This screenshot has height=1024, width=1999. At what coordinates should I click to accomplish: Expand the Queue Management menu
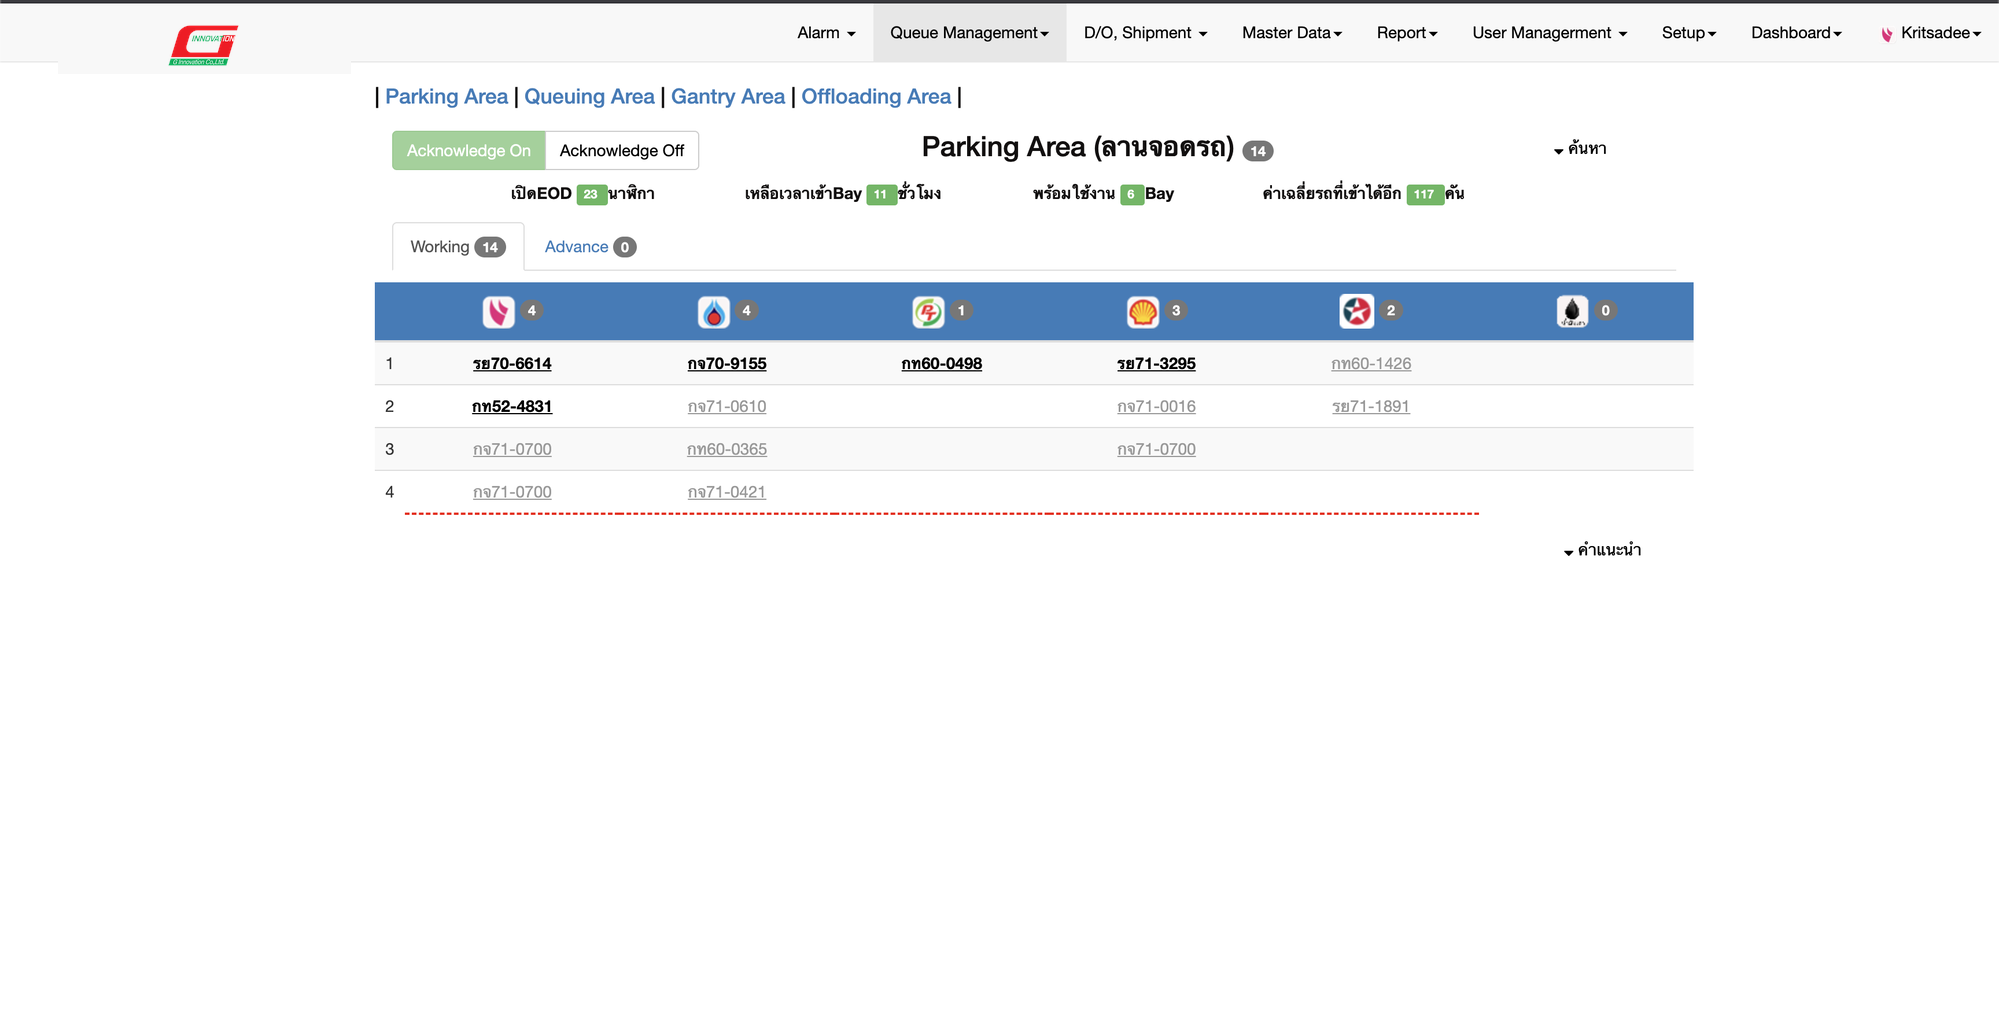click(970, 33)
